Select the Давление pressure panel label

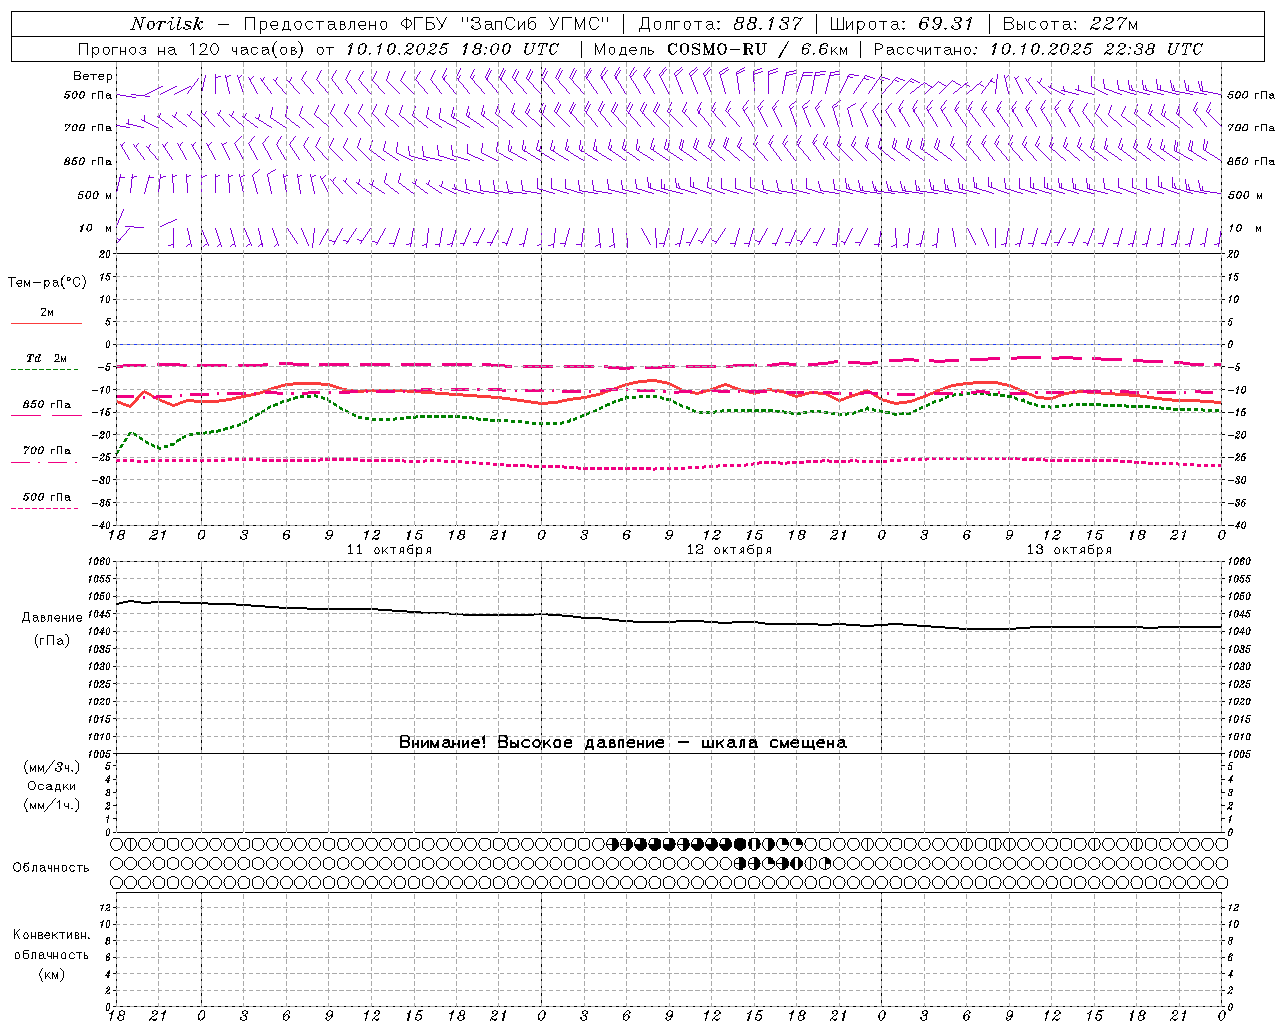(x=52, y=618)
